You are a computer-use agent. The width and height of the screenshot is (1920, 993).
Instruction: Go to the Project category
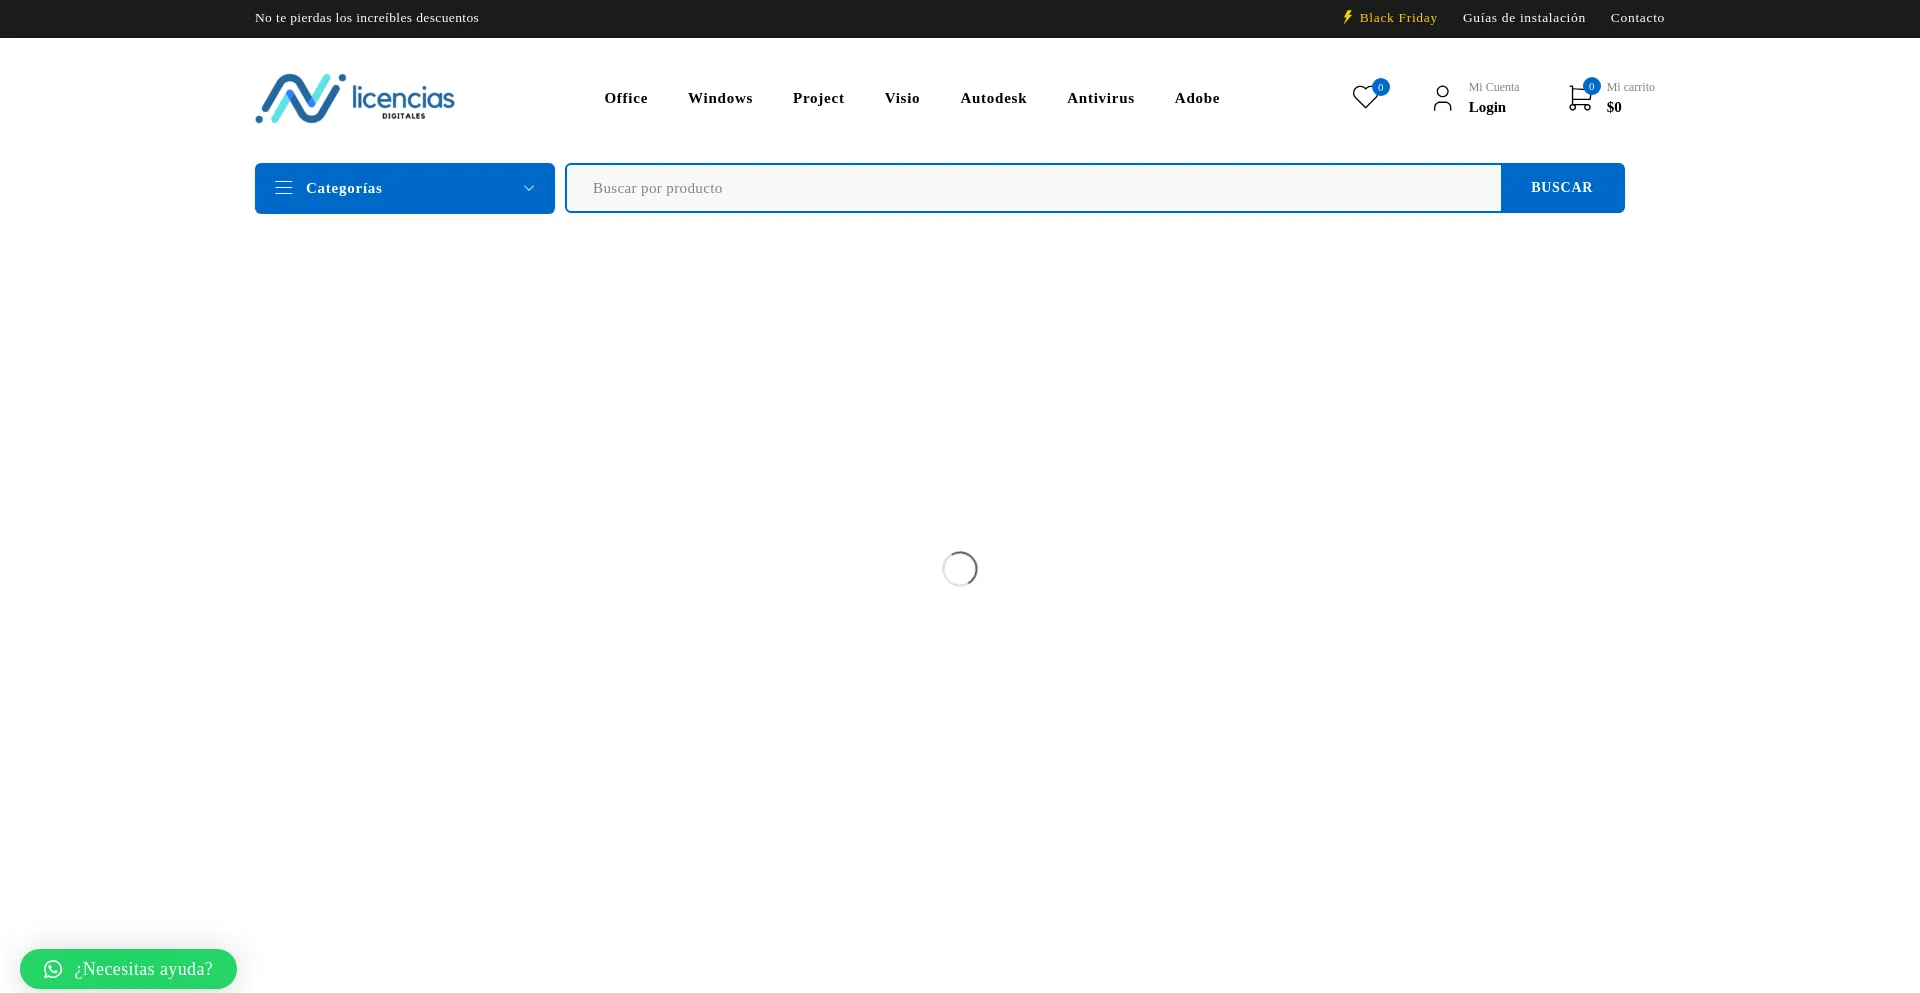pyautogui.click(x=818, y=98)
